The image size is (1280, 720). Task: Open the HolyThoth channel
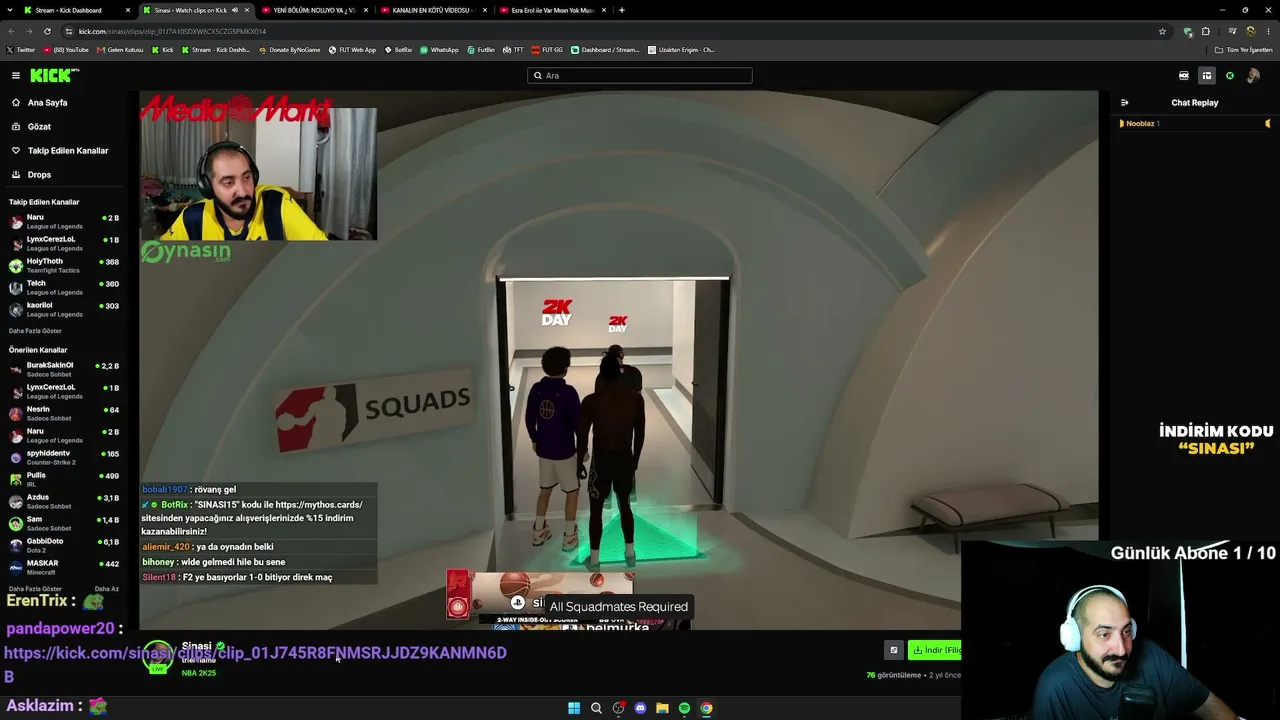coord(63,265)
